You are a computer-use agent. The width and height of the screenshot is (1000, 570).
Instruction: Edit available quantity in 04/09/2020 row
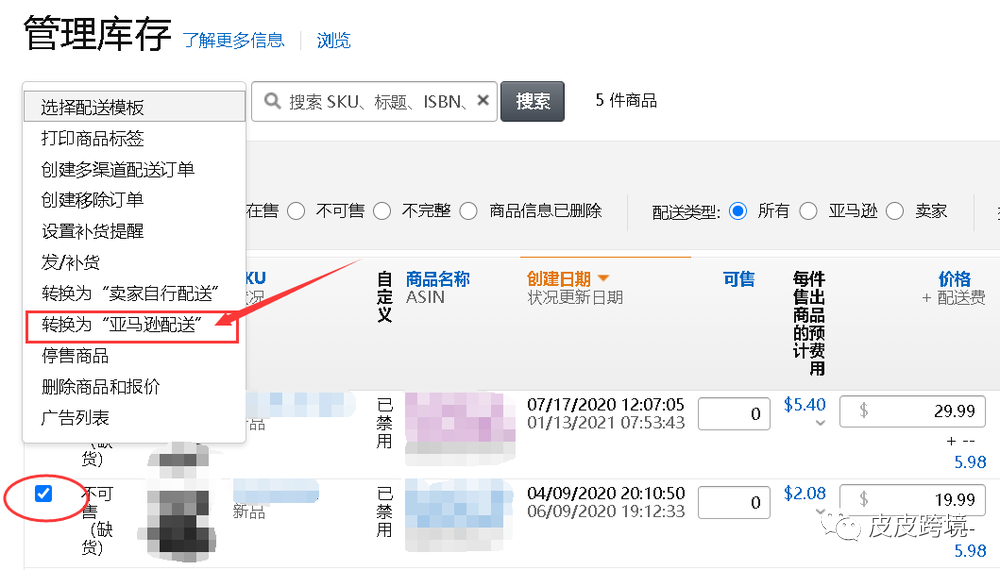click(734, 502)
